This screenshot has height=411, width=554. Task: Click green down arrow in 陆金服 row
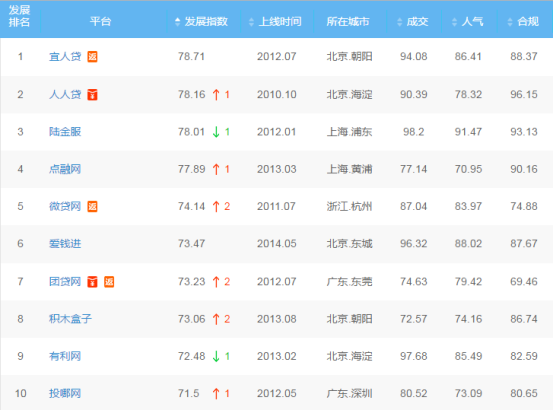216,132
